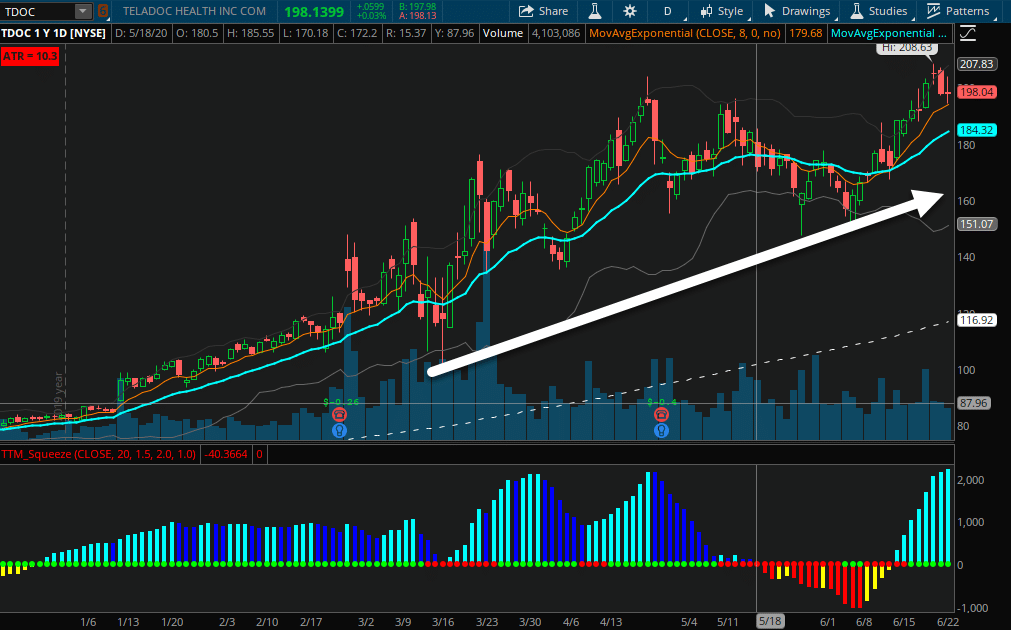The height and width of the screenshot is (630, 1011).
Task: Click the 207.83 price axis label
Action: pyautogui.click(x=976, y=64)
